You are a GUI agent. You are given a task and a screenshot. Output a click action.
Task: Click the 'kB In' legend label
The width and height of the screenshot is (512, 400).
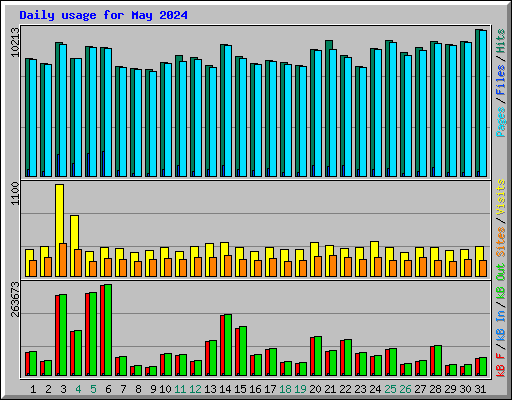coord(500,325)
